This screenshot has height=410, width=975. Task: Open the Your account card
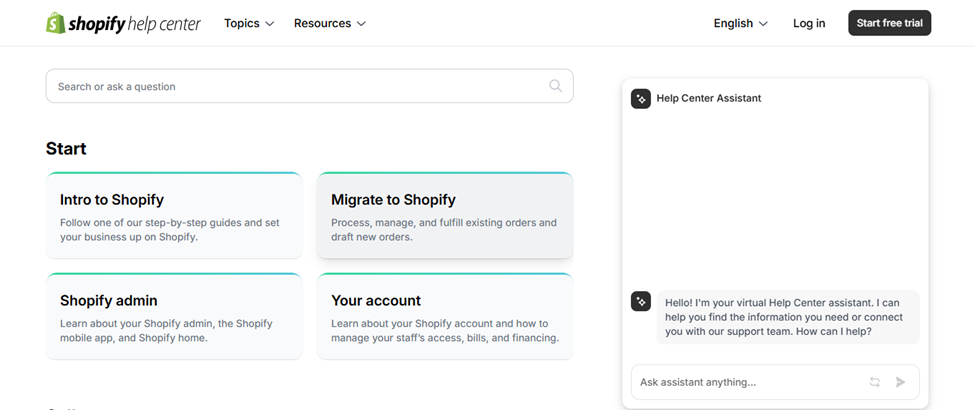pyautogui.click(x=445, y=317)
